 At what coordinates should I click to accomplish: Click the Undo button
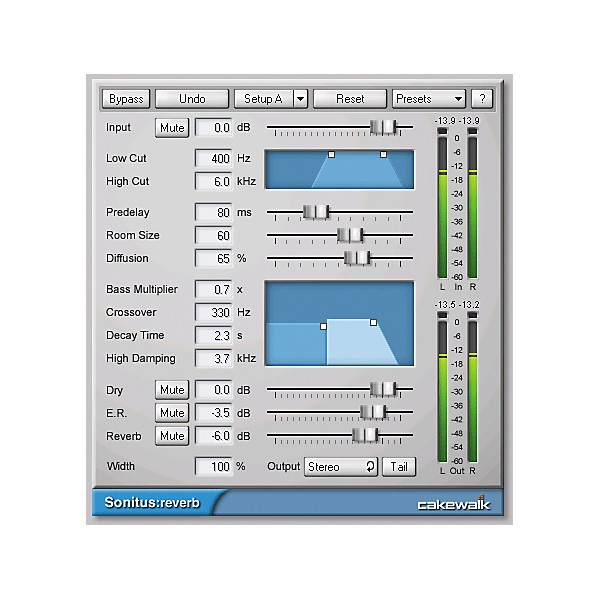[192, 99]
